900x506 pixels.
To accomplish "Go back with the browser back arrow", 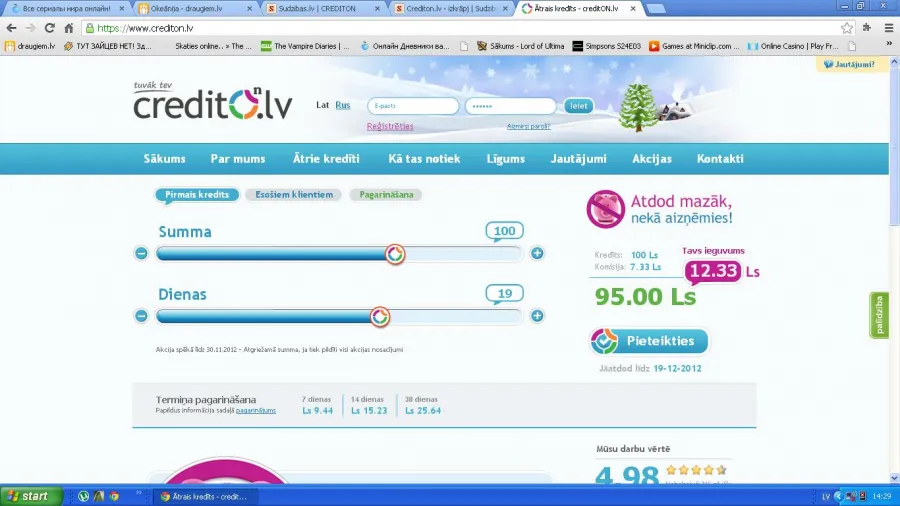I will tap(11, 28).
